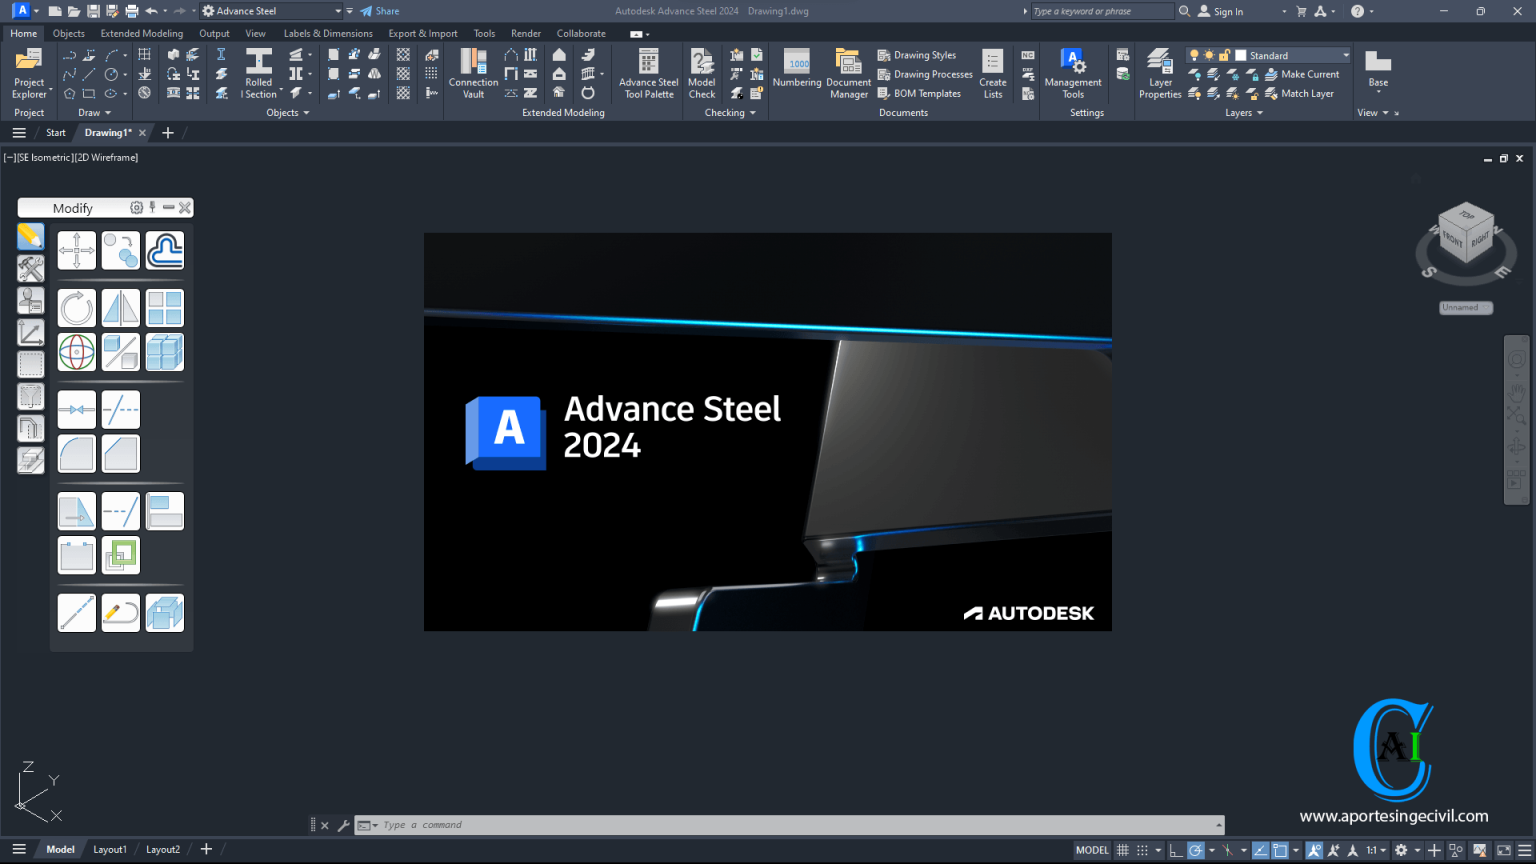Expand the Checking panel
Viewport: 1536px width, 864px height.
pyautogui.click(x=730, y=113)
